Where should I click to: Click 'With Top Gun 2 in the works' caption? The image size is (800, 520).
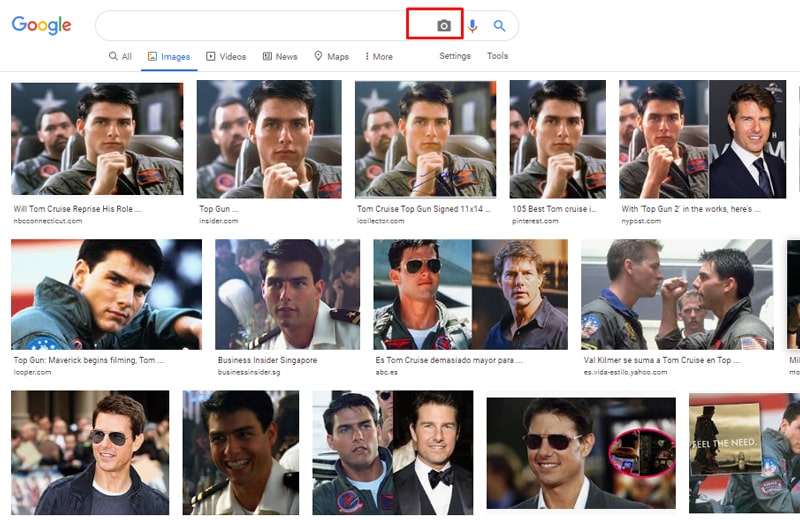click(691, 209)
